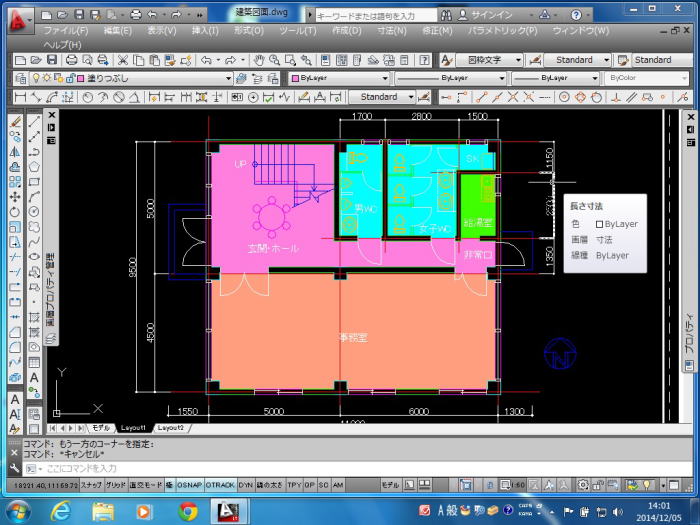Screen dimensions: 700x525
Task: Click the New drawing icon in Standard toolbar
Action: 20,60
